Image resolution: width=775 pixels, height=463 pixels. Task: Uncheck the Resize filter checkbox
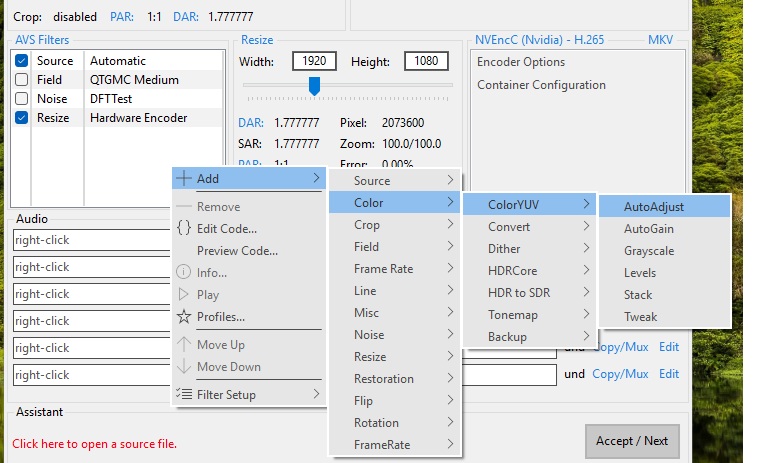tap(21, 118)
